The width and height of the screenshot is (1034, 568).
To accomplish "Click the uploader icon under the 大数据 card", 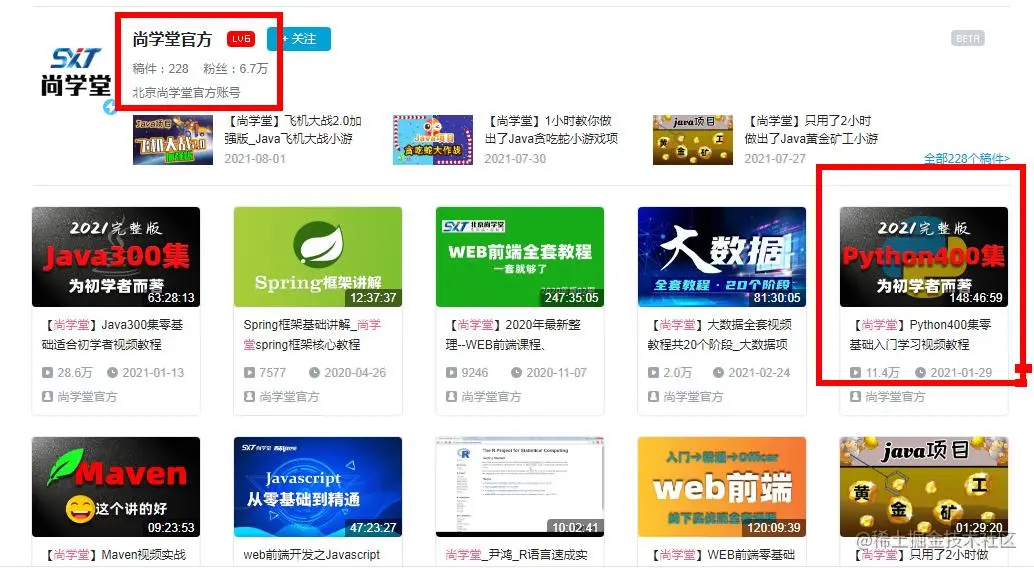I will (x=654, y=396).
